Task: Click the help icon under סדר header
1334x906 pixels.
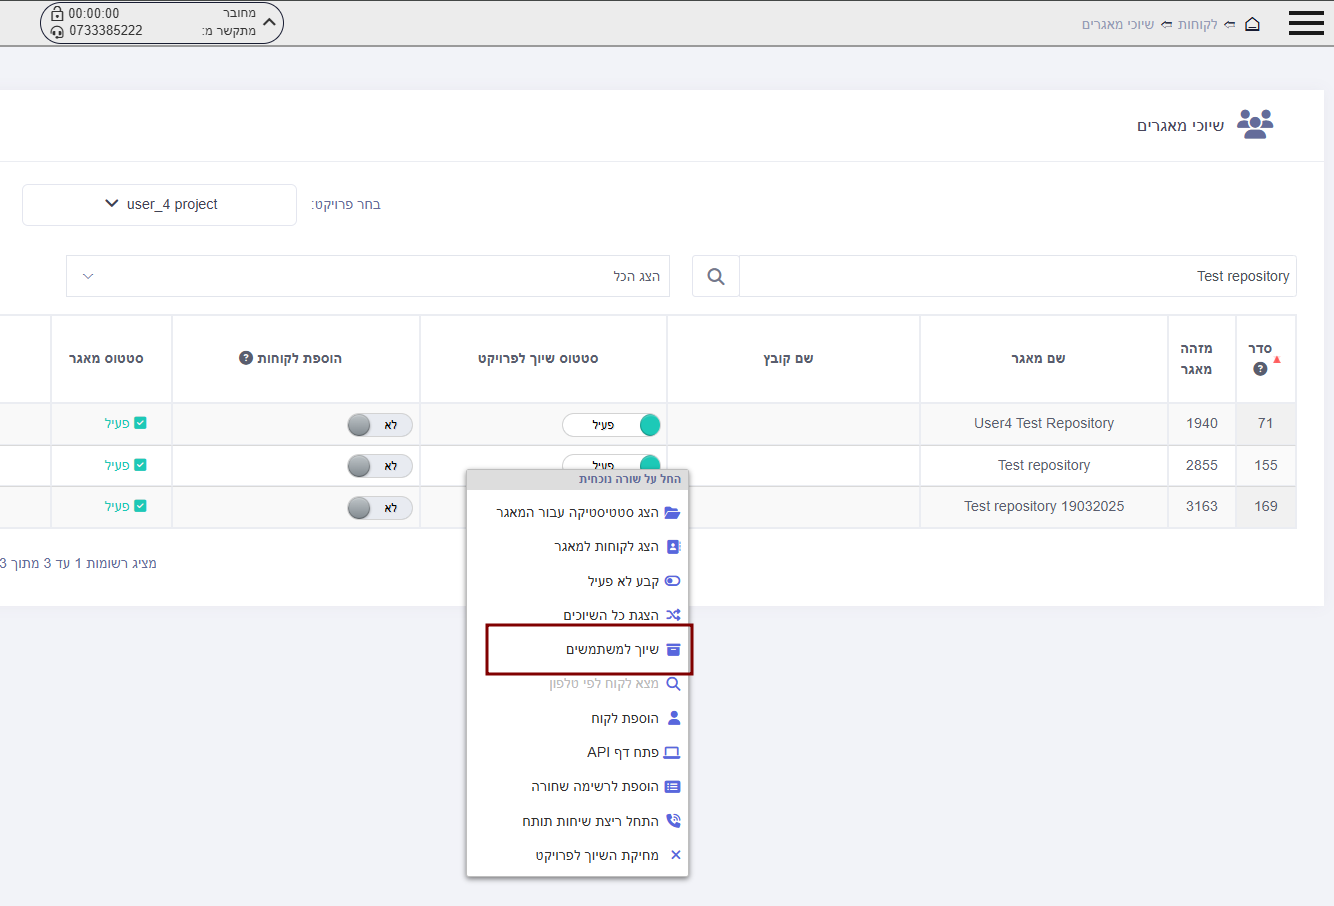Action: coord(1260,369)
